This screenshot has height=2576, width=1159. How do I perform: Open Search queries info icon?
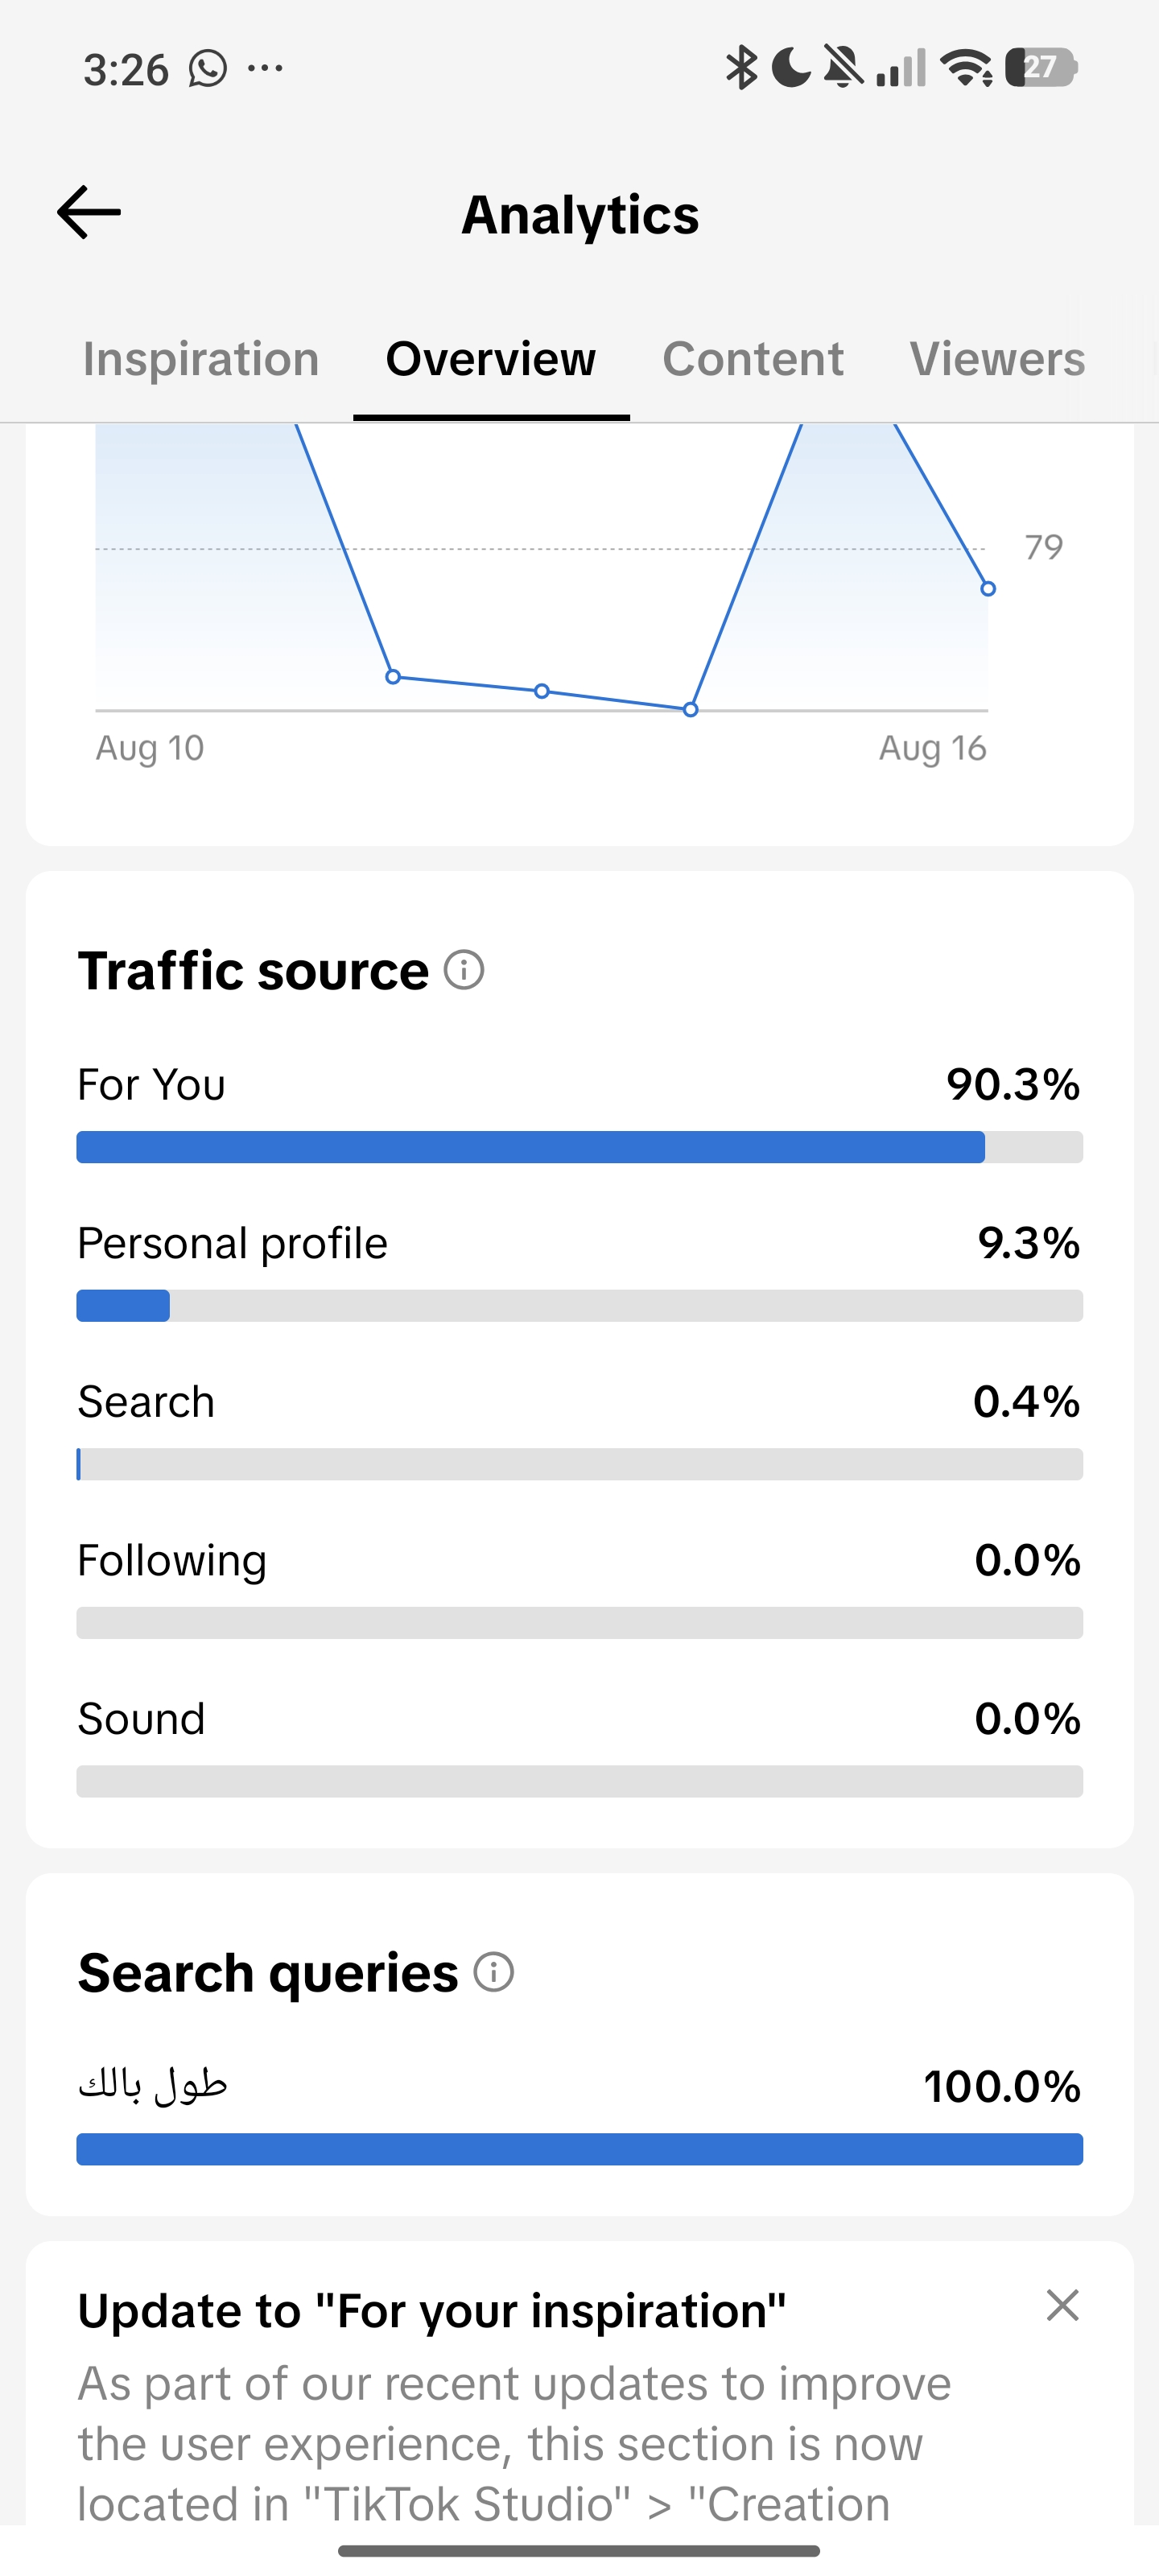[494, 1972]
